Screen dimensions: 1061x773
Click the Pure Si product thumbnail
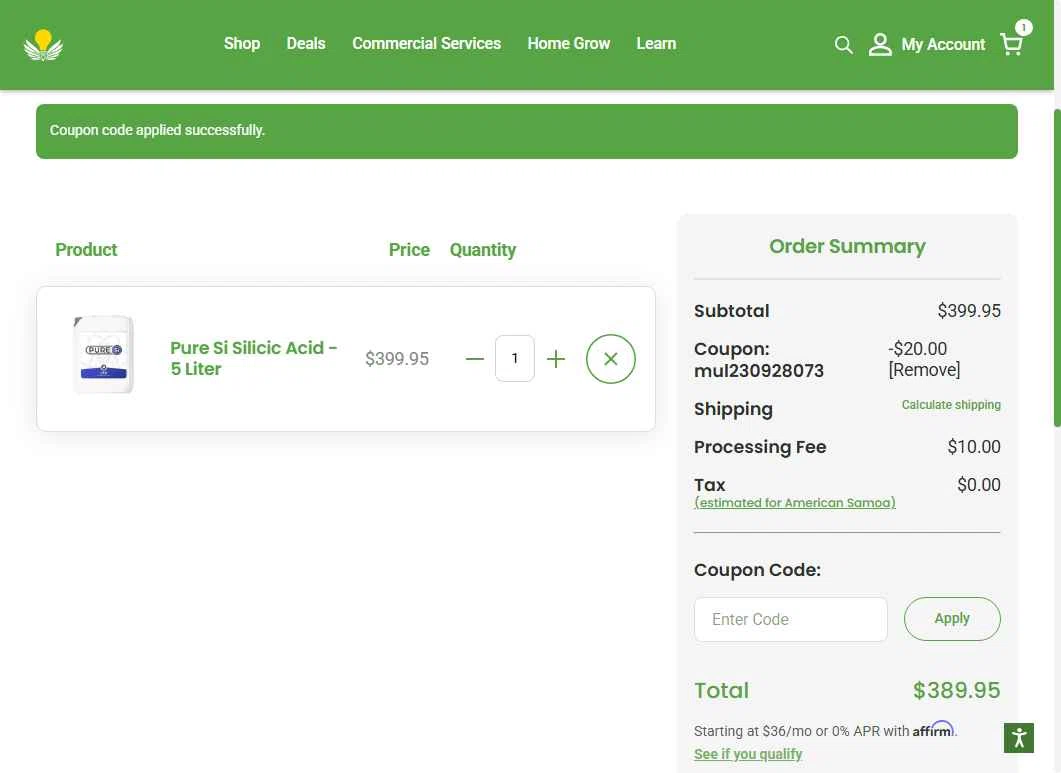103,354
